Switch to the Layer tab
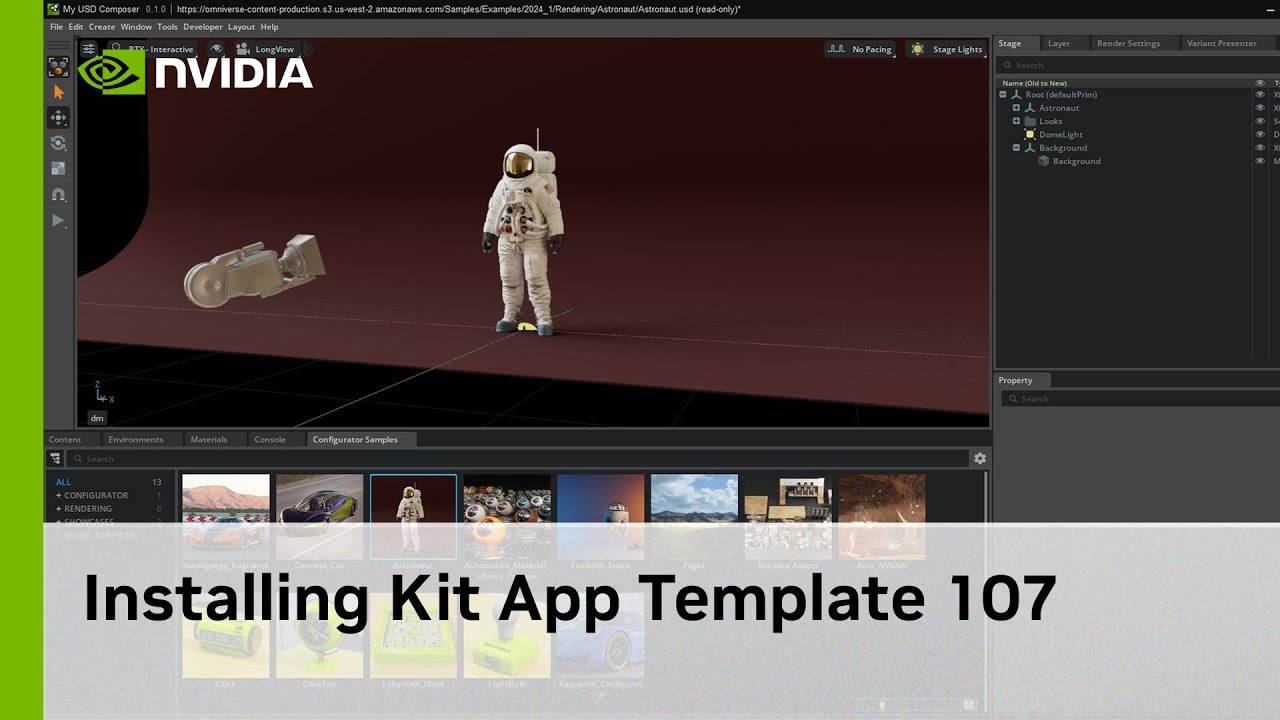The image size is (1280, 720). click(x=1065, y=43)
